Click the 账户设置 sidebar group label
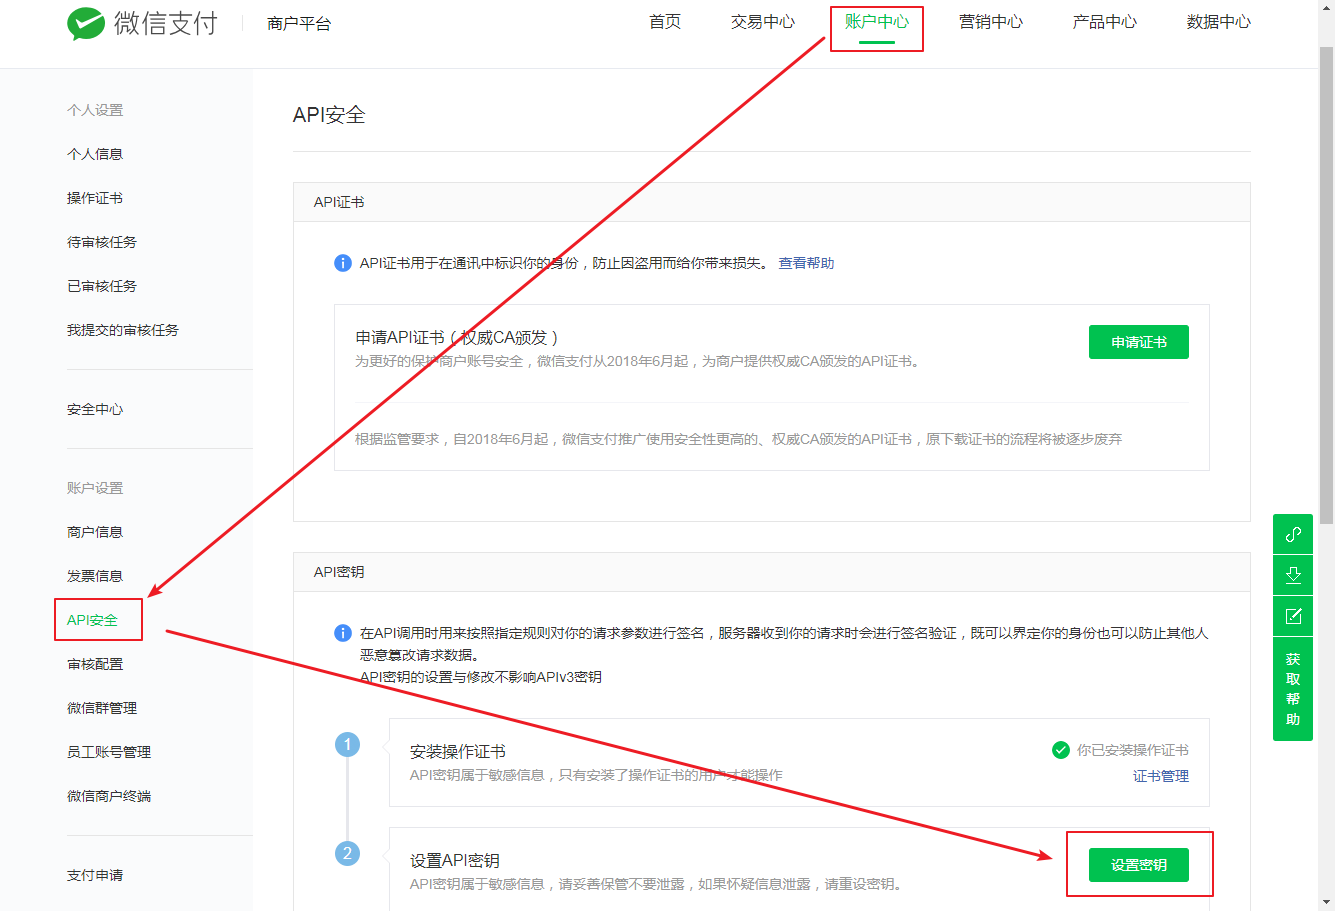Image resolution: width=1335 pixels, height=911 pixels. click(95, 488)
